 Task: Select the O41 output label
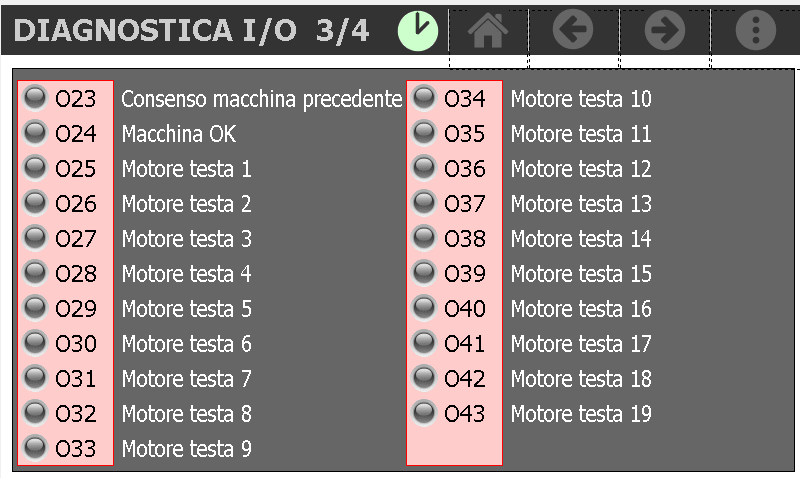tap(465, 344)
